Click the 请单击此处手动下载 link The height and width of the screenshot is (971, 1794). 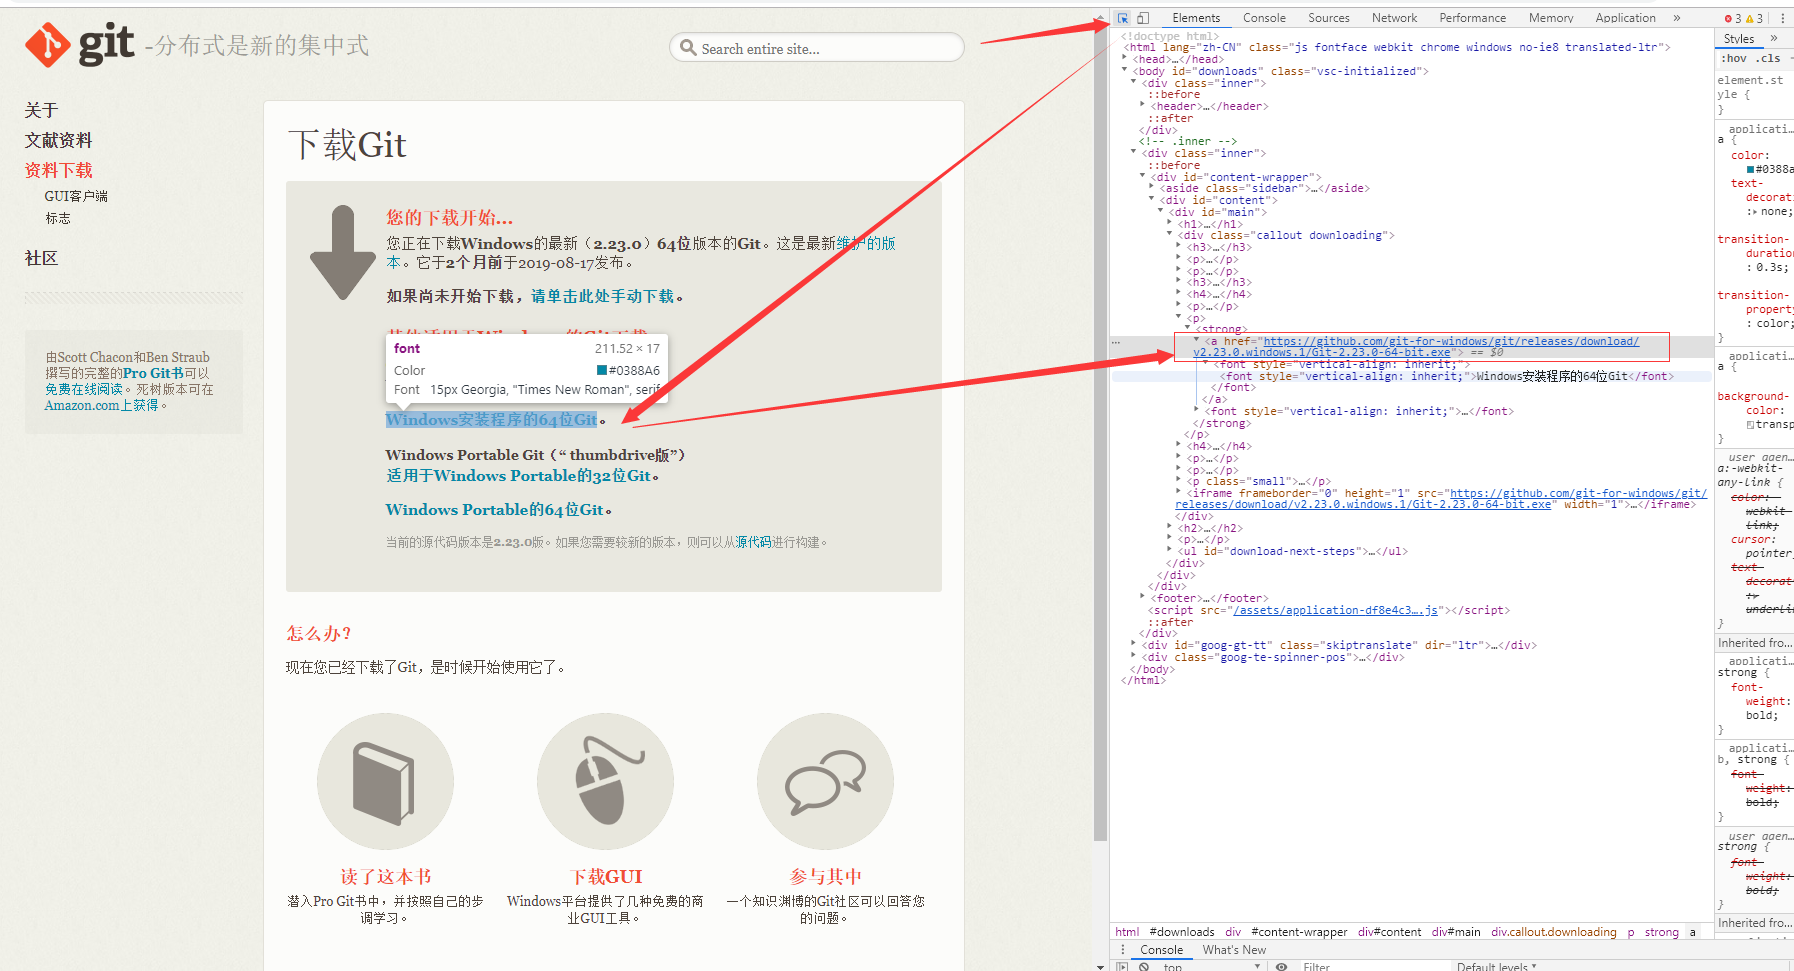(602, 296)
